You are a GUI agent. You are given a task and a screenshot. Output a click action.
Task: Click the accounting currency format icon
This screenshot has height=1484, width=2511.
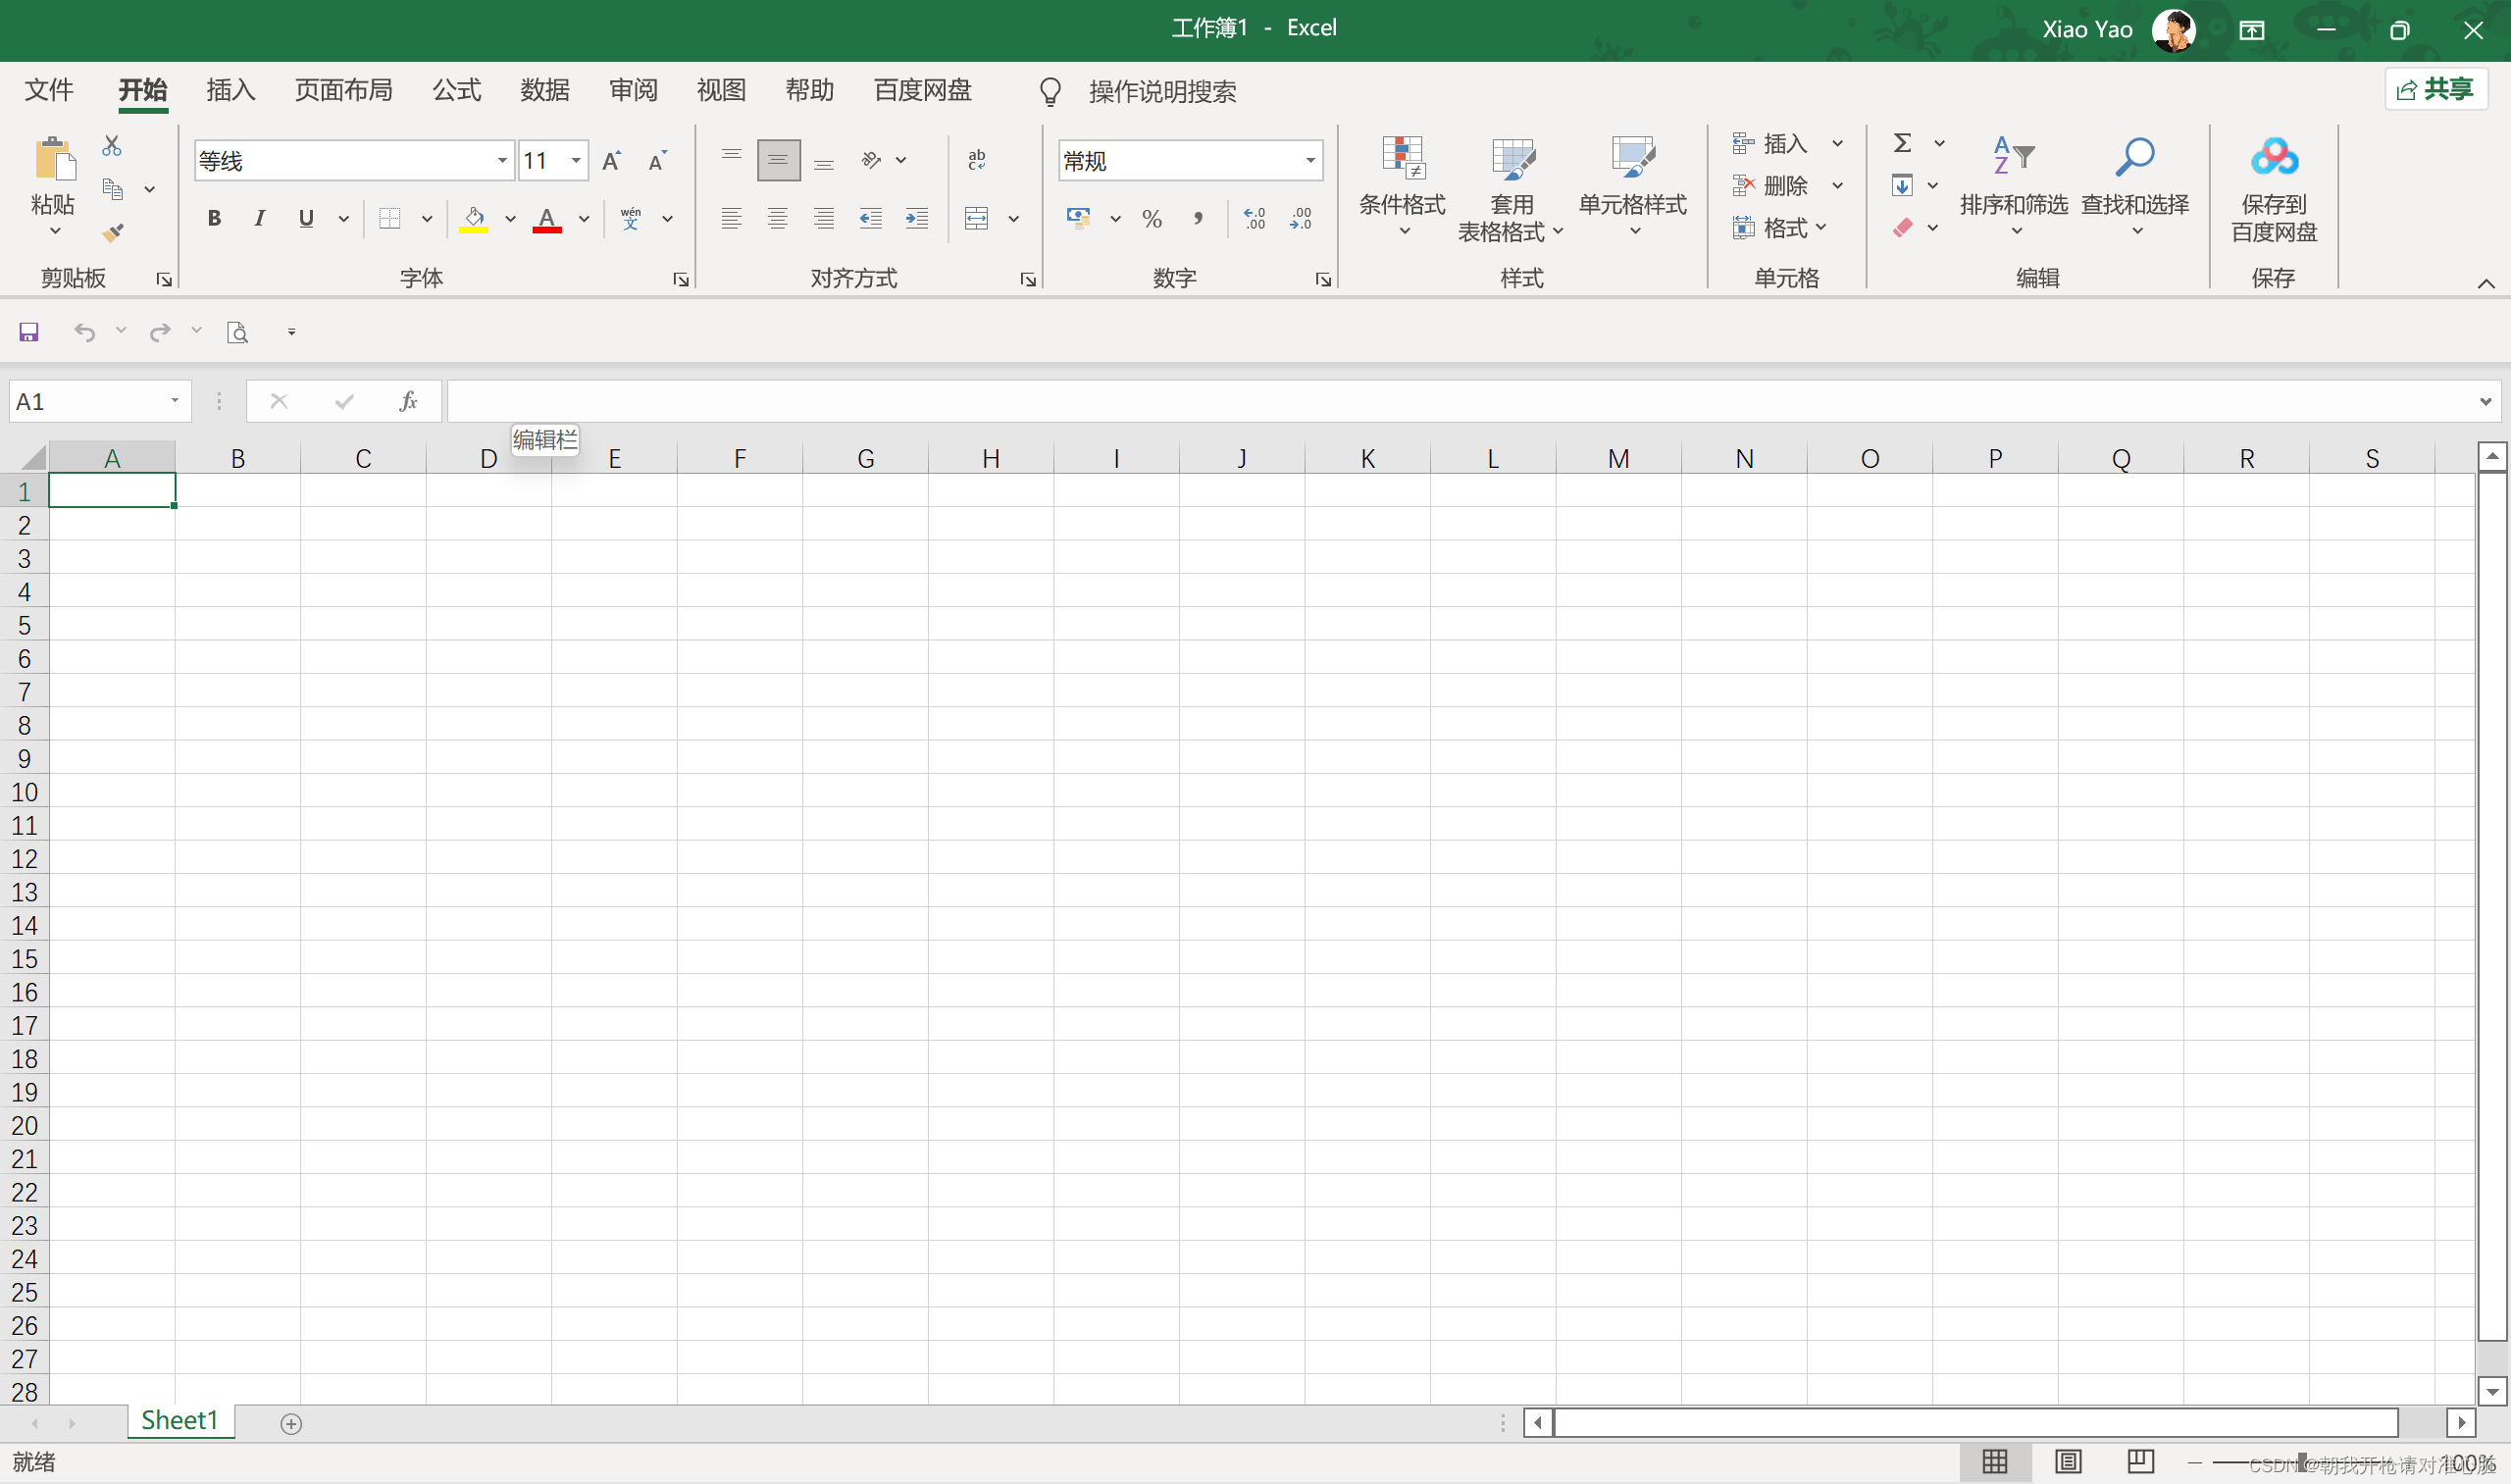[1078, 218]
